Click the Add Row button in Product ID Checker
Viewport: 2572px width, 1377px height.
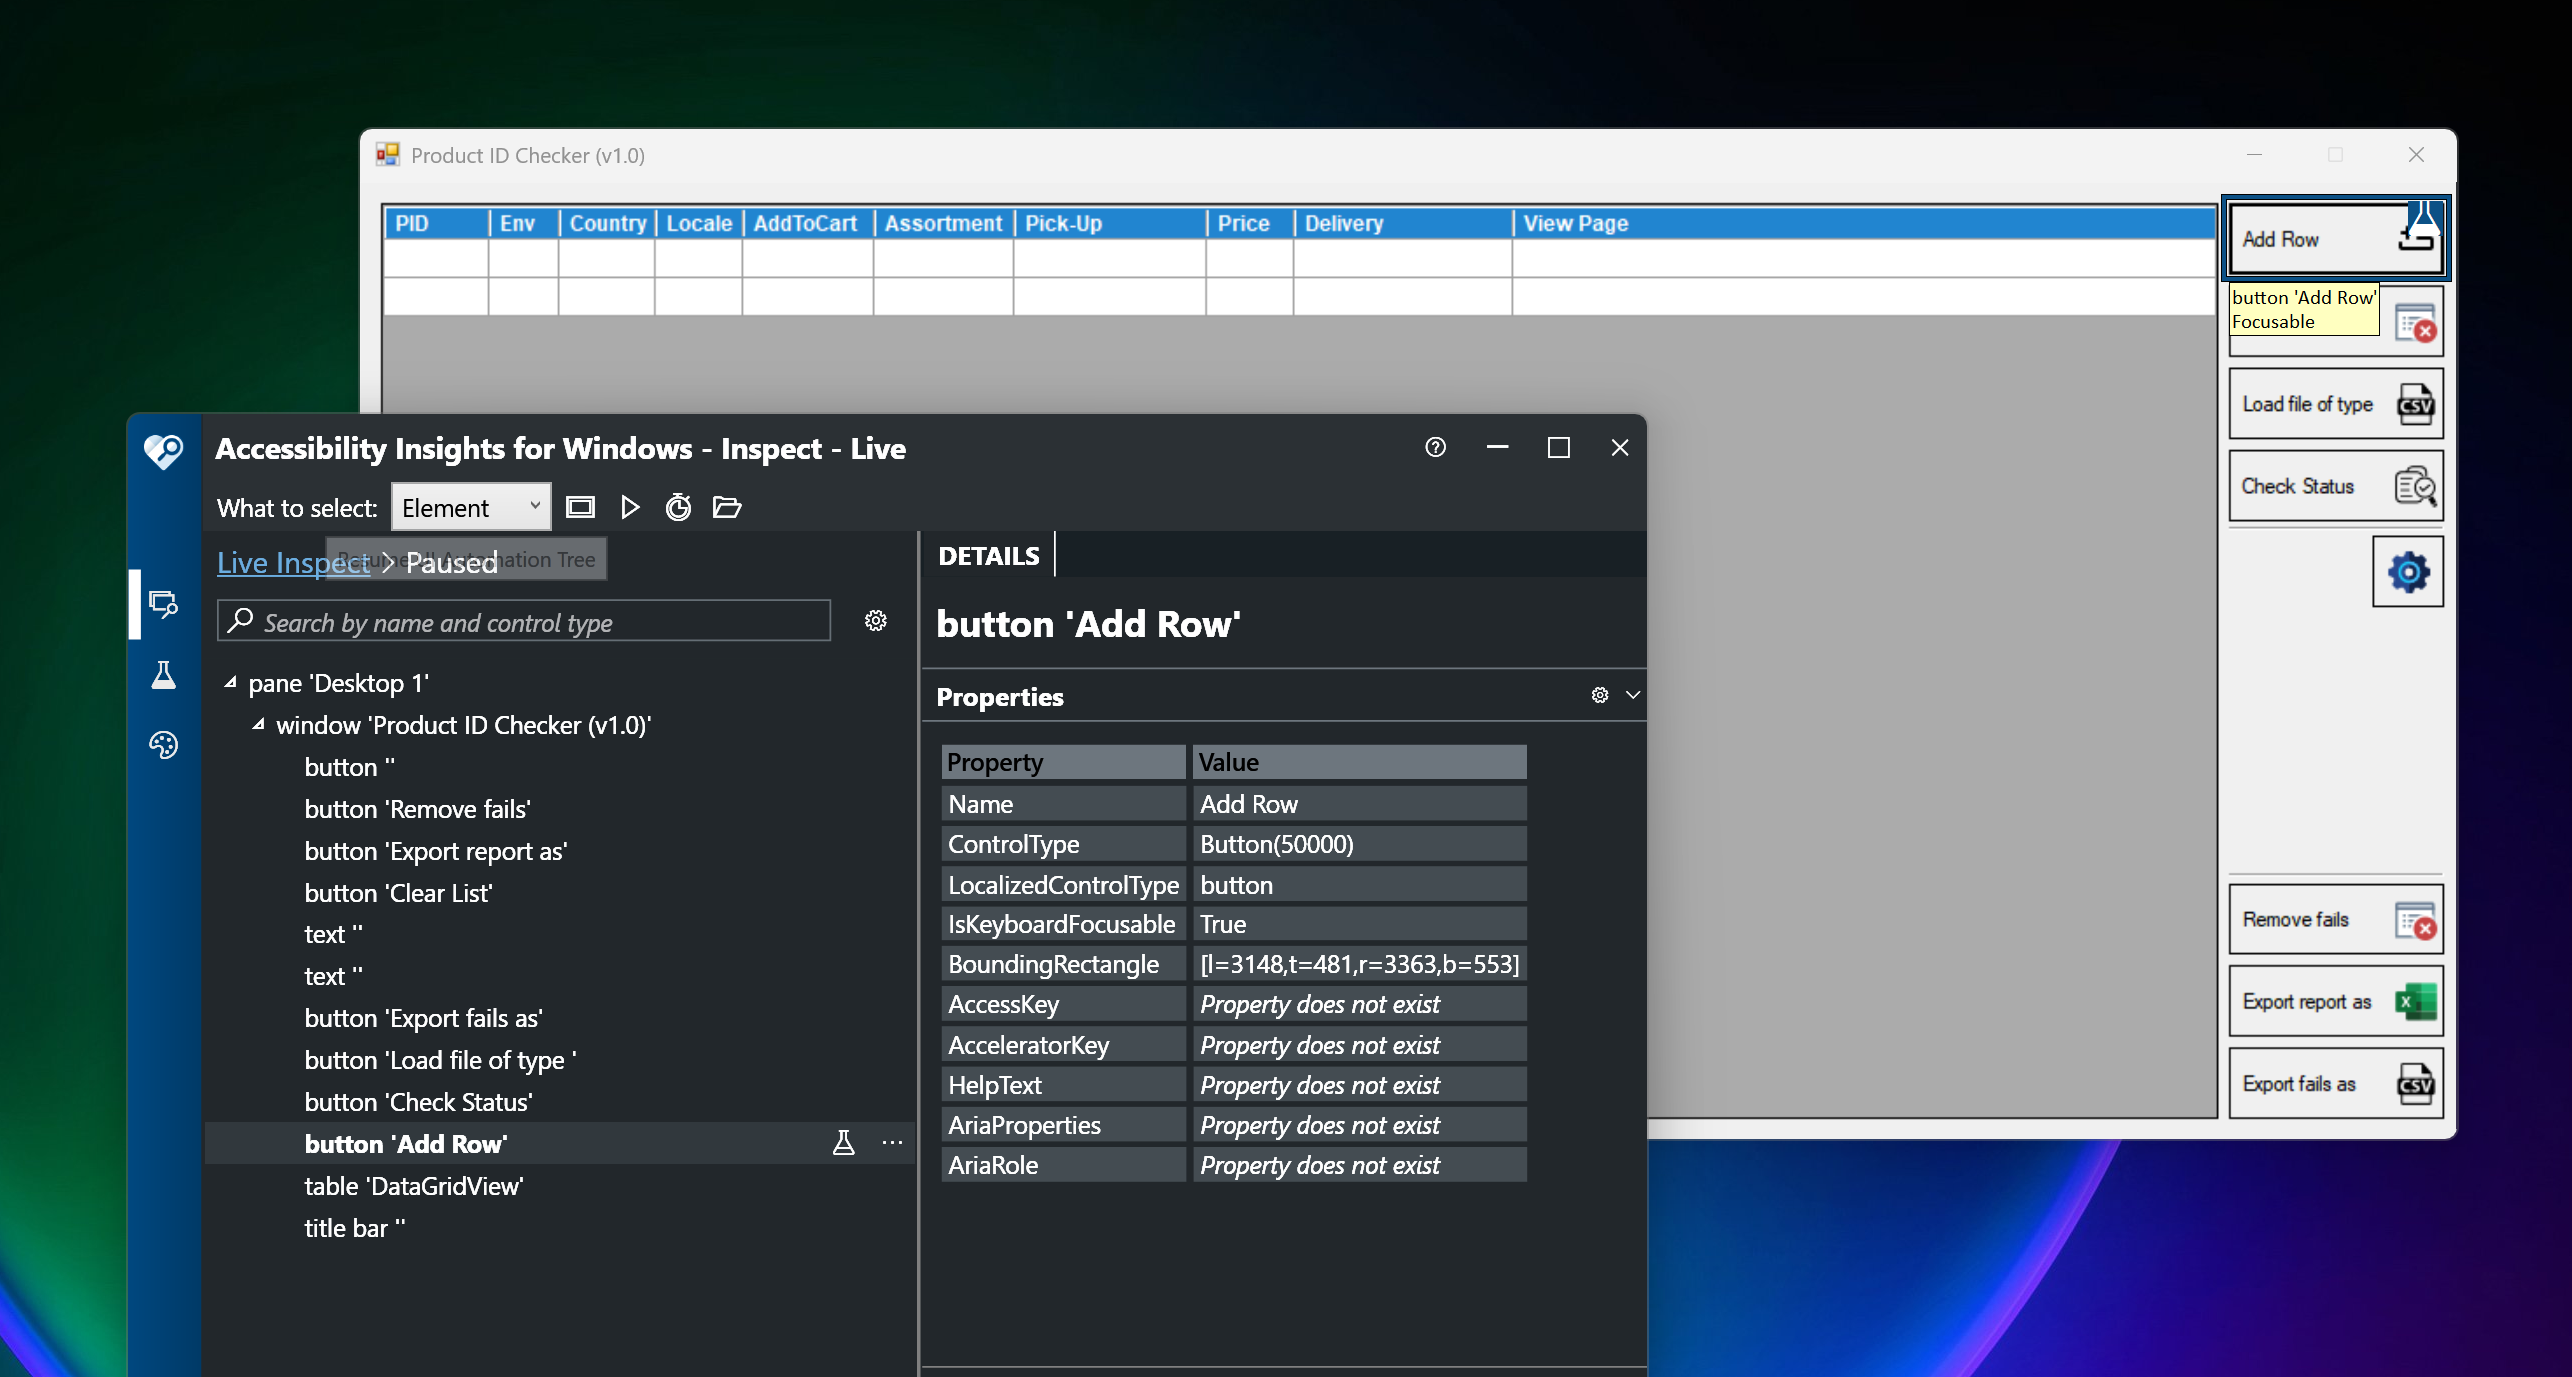pos(2336,239)
